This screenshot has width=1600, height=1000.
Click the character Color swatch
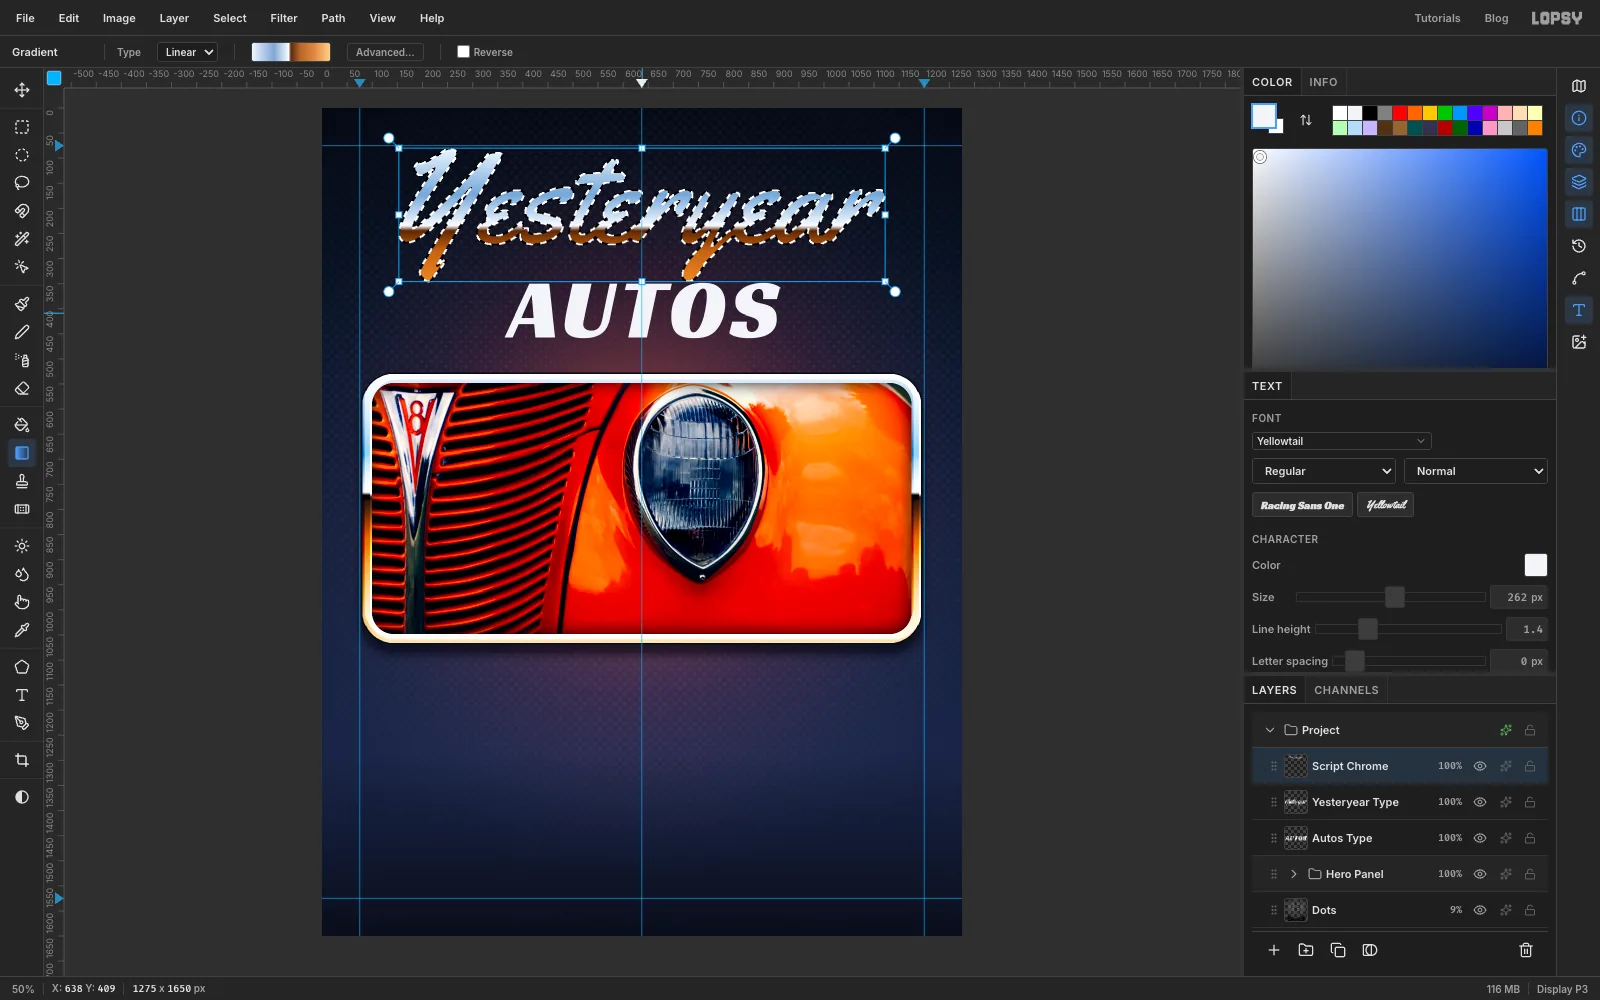tap(1535, 565)
